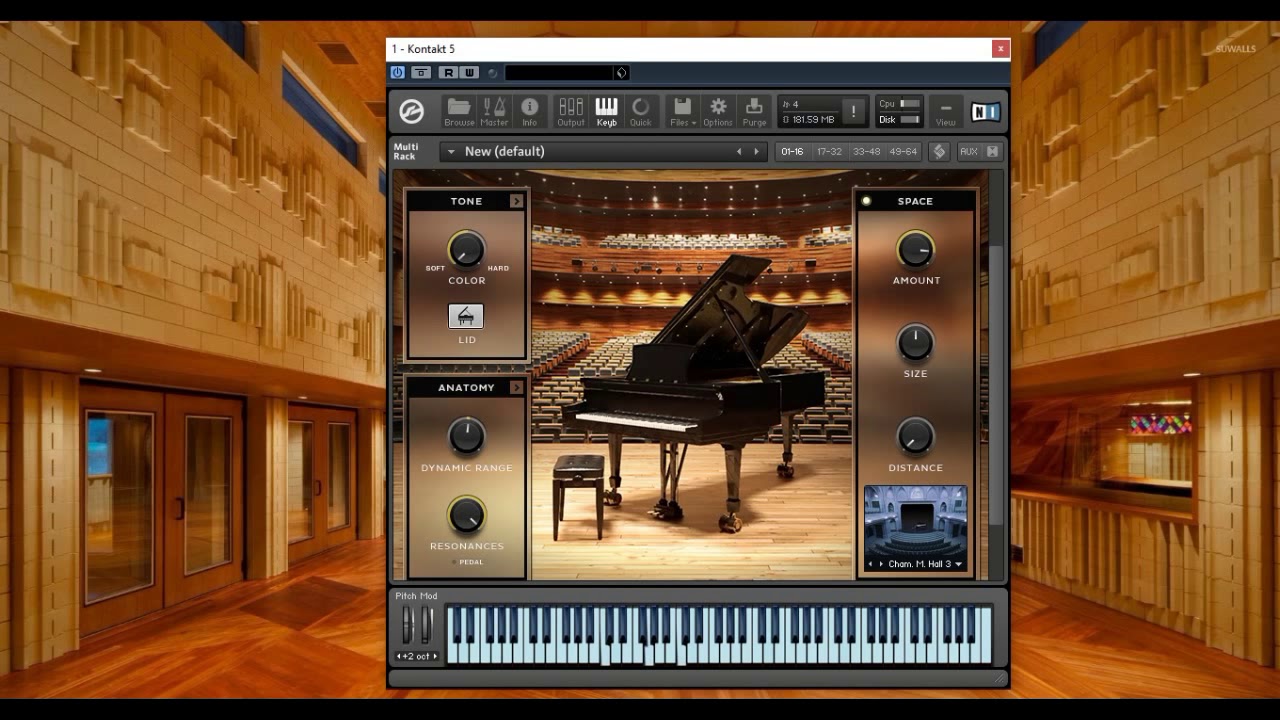Click the Mod wheel

[x=427, y=625]
